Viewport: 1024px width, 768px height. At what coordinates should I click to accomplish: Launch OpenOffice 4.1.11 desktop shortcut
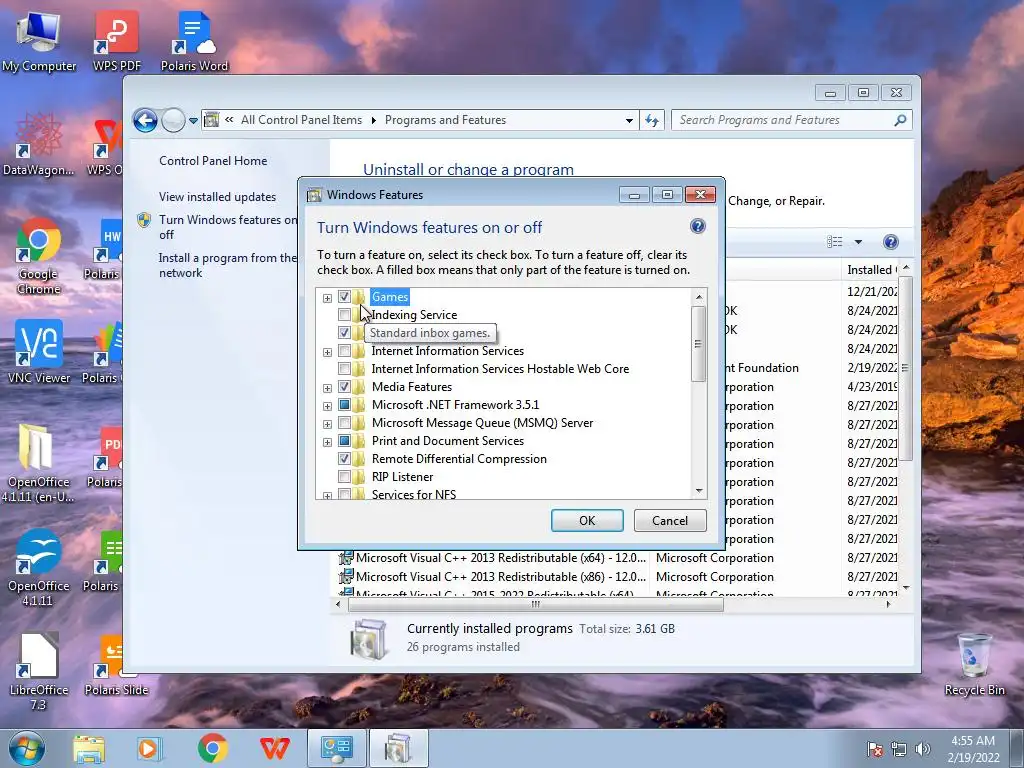coord(39,568)
